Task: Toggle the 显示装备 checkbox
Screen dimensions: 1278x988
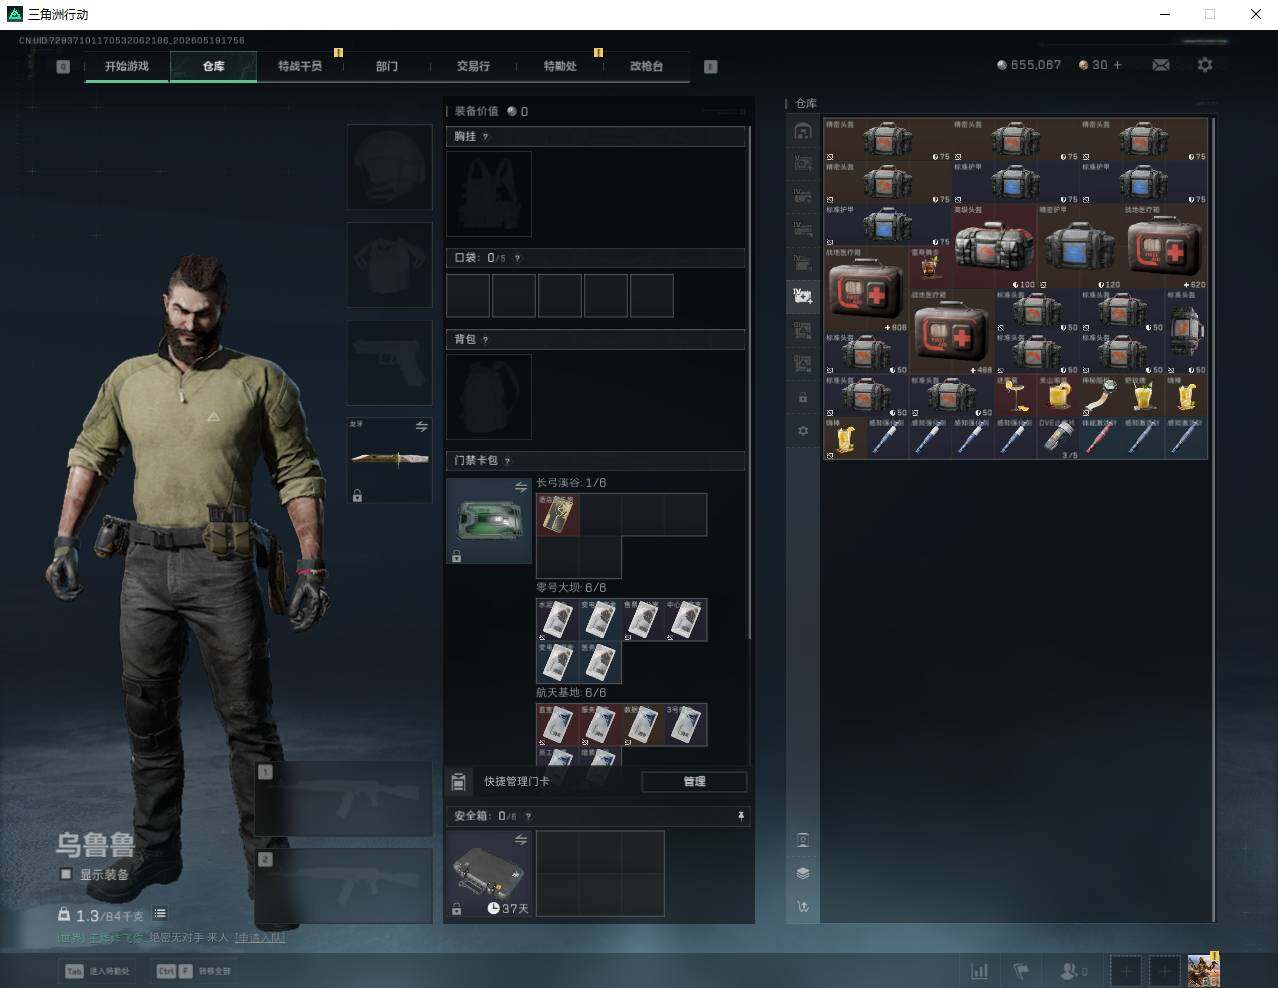Action: tap(66, 874)
